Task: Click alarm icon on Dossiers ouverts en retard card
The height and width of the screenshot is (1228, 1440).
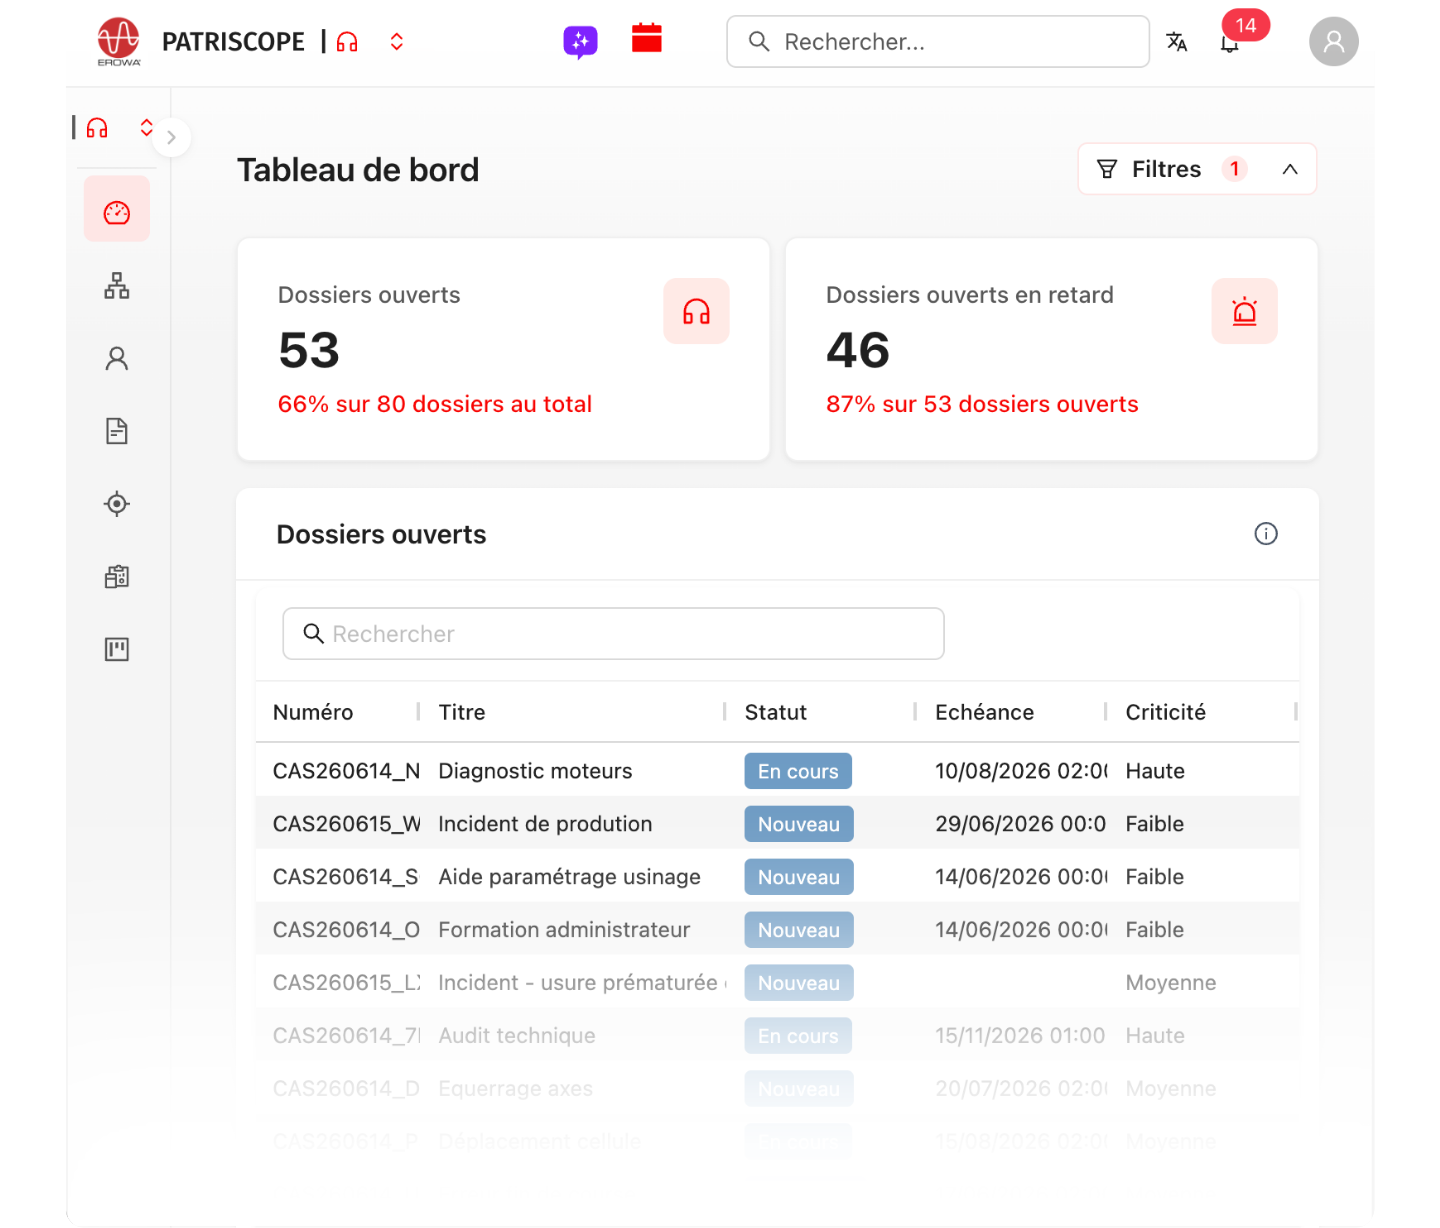Action: (1244, 311)
